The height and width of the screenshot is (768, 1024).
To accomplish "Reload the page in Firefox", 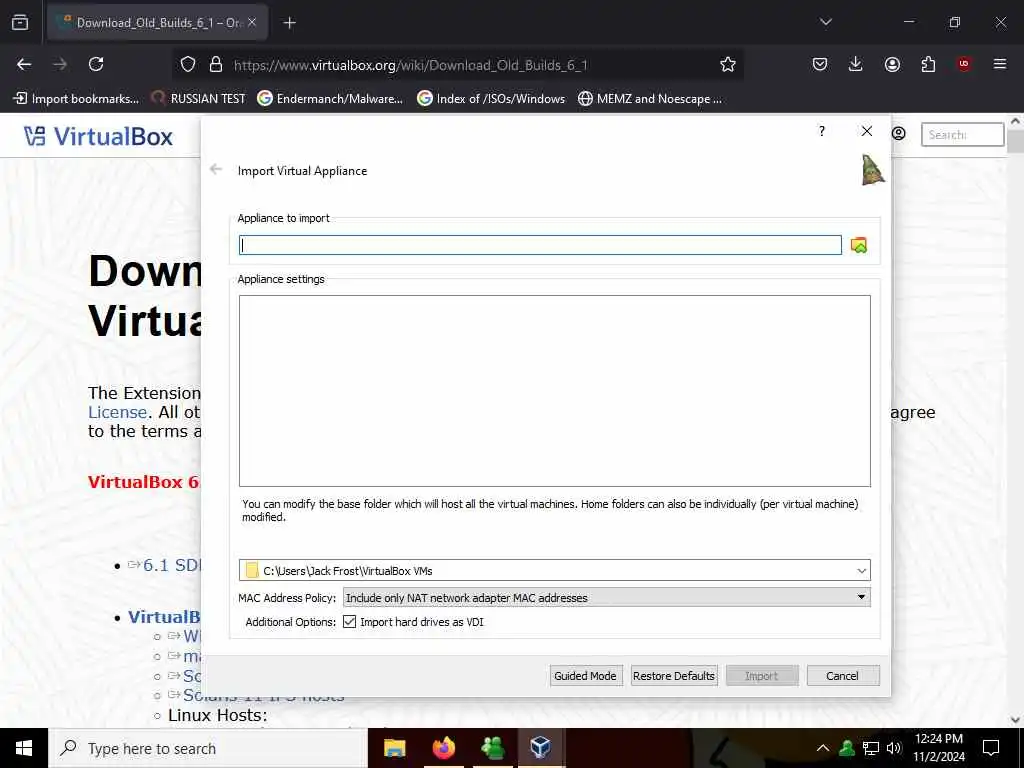I will pyautogui.click(x=96, y=64).
